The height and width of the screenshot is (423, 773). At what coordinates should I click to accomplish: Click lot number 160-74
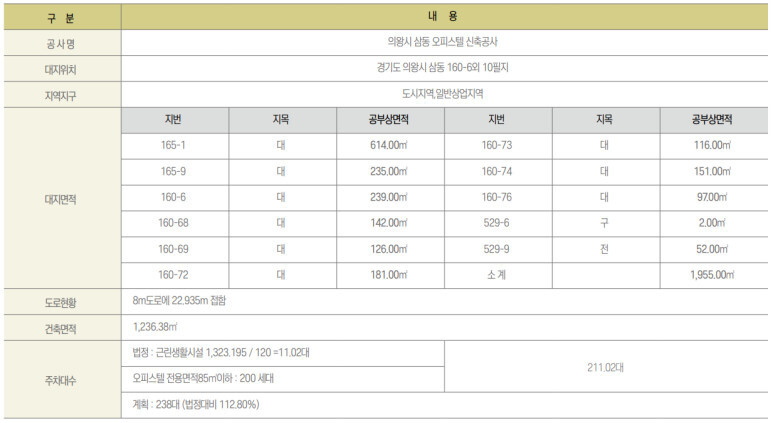497,172
